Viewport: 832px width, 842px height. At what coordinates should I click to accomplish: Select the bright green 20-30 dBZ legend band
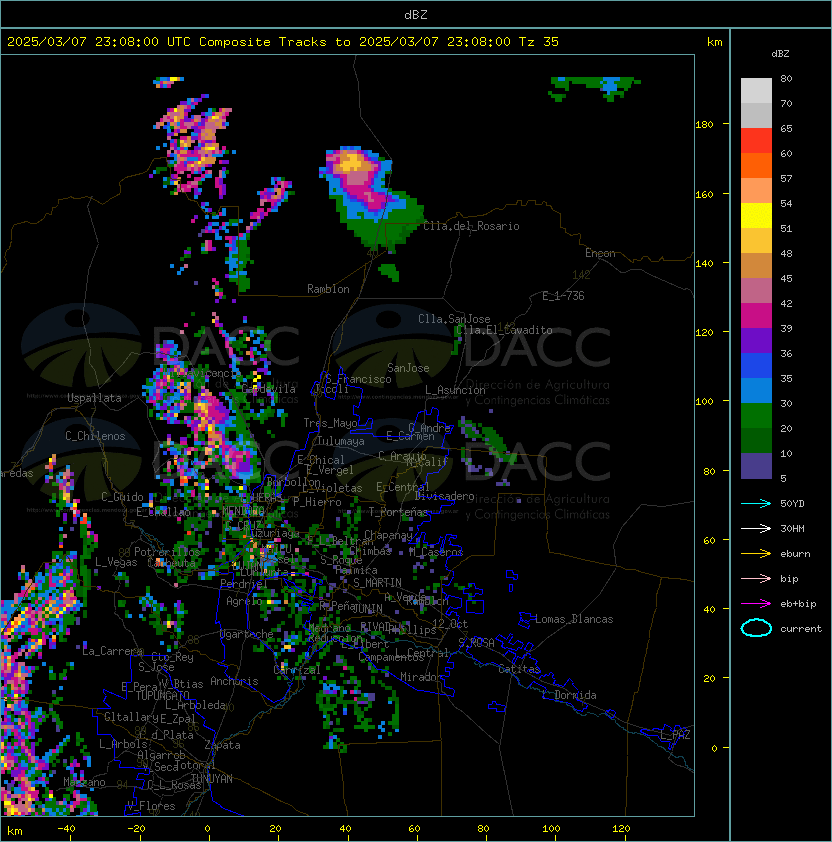[x=756, y=416]
